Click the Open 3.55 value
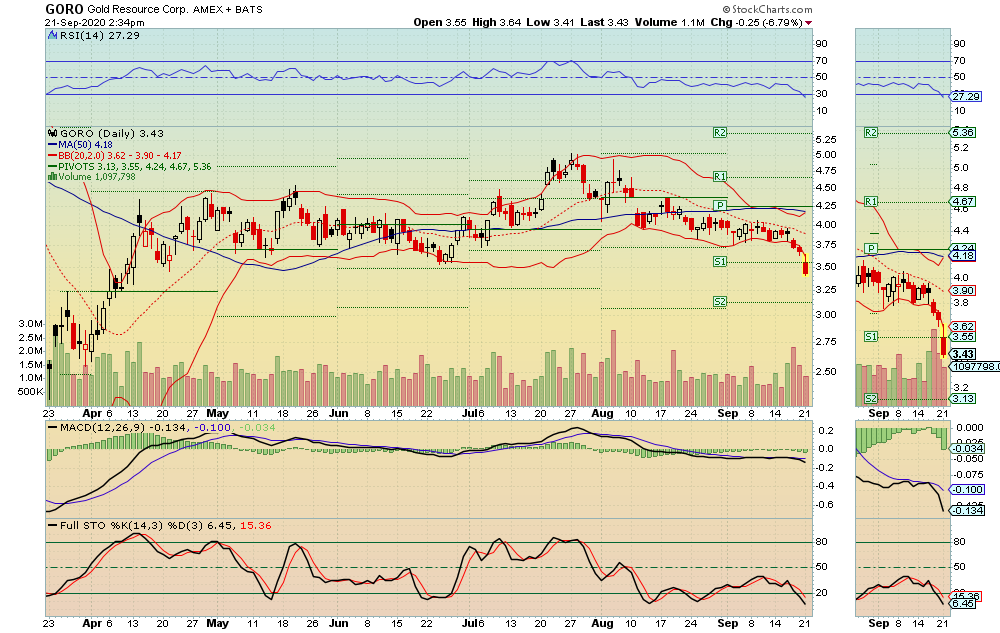The height and width of the screenshot is (633, 1000). coord(440,22)
